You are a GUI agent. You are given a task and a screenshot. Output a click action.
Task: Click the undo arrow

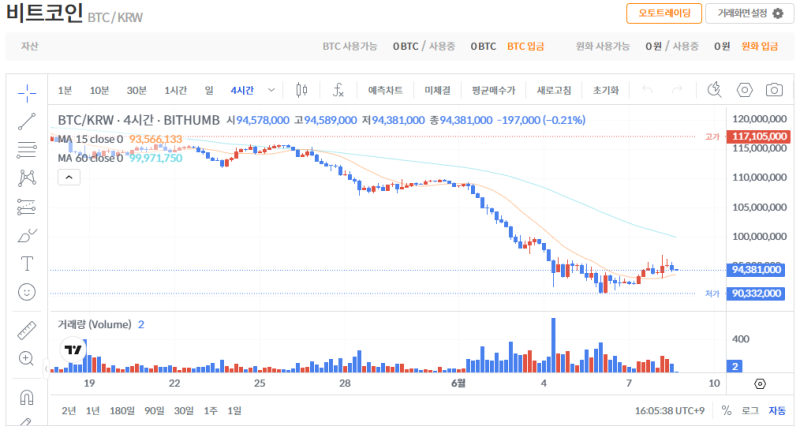(x=647, y=90)
